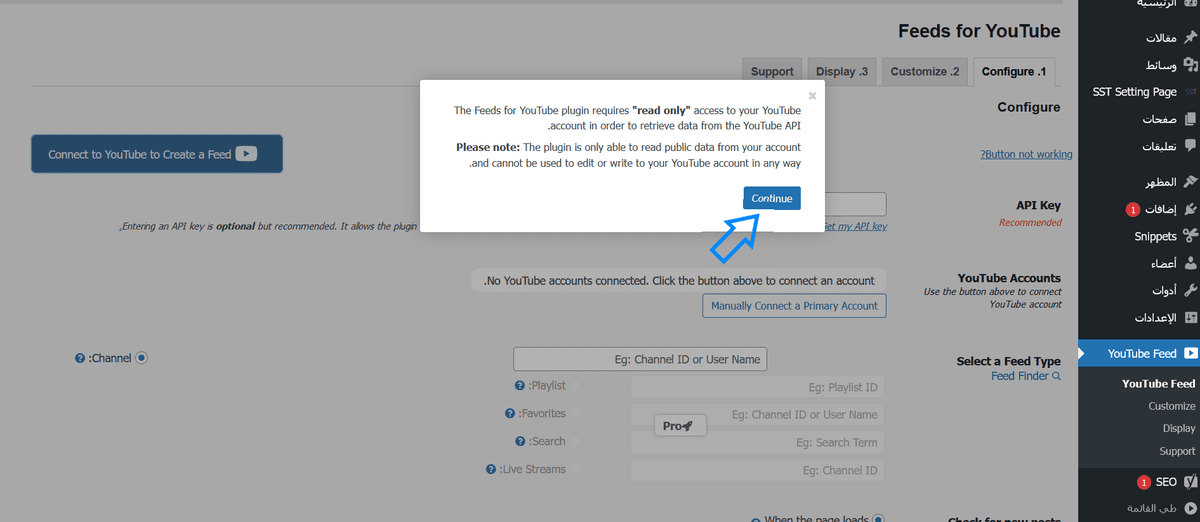Switch to the Customize tab

[x=925, y=71]
